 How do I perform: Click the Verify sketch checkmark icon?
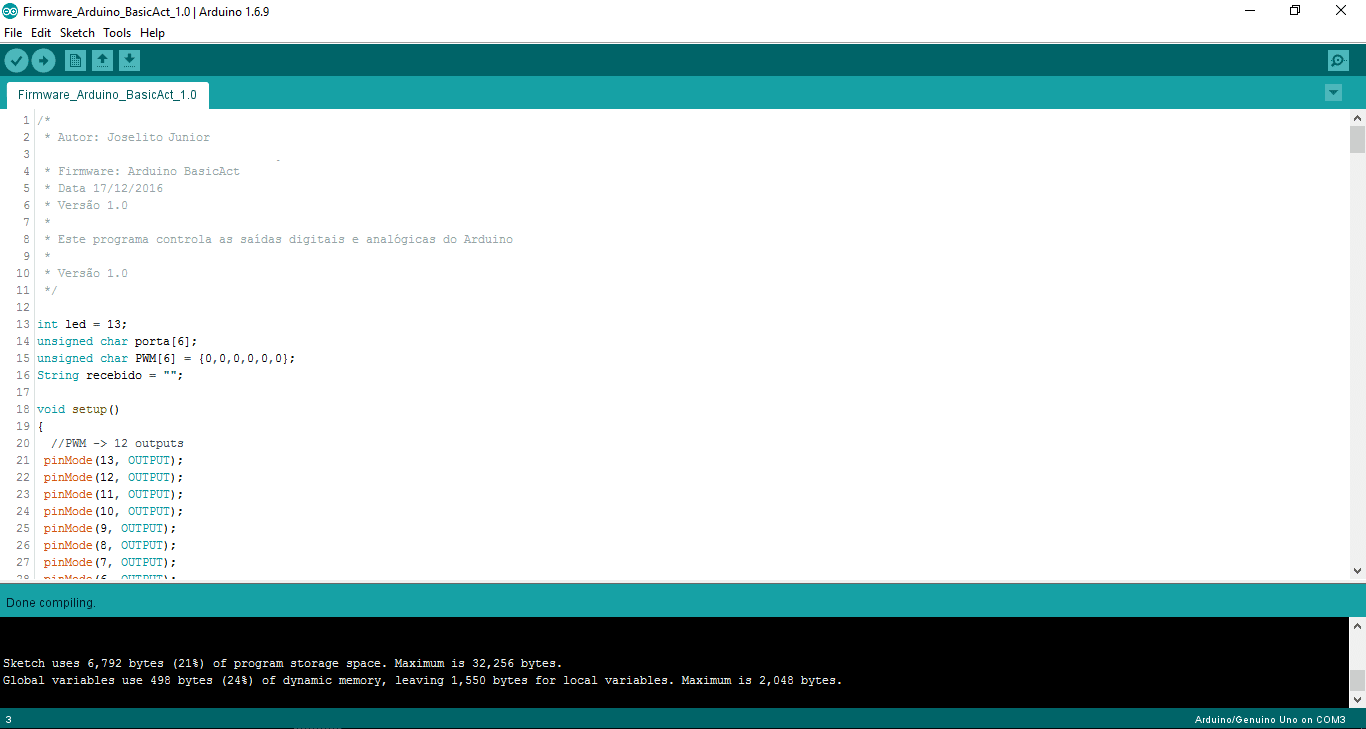click(x=16, y=61)
